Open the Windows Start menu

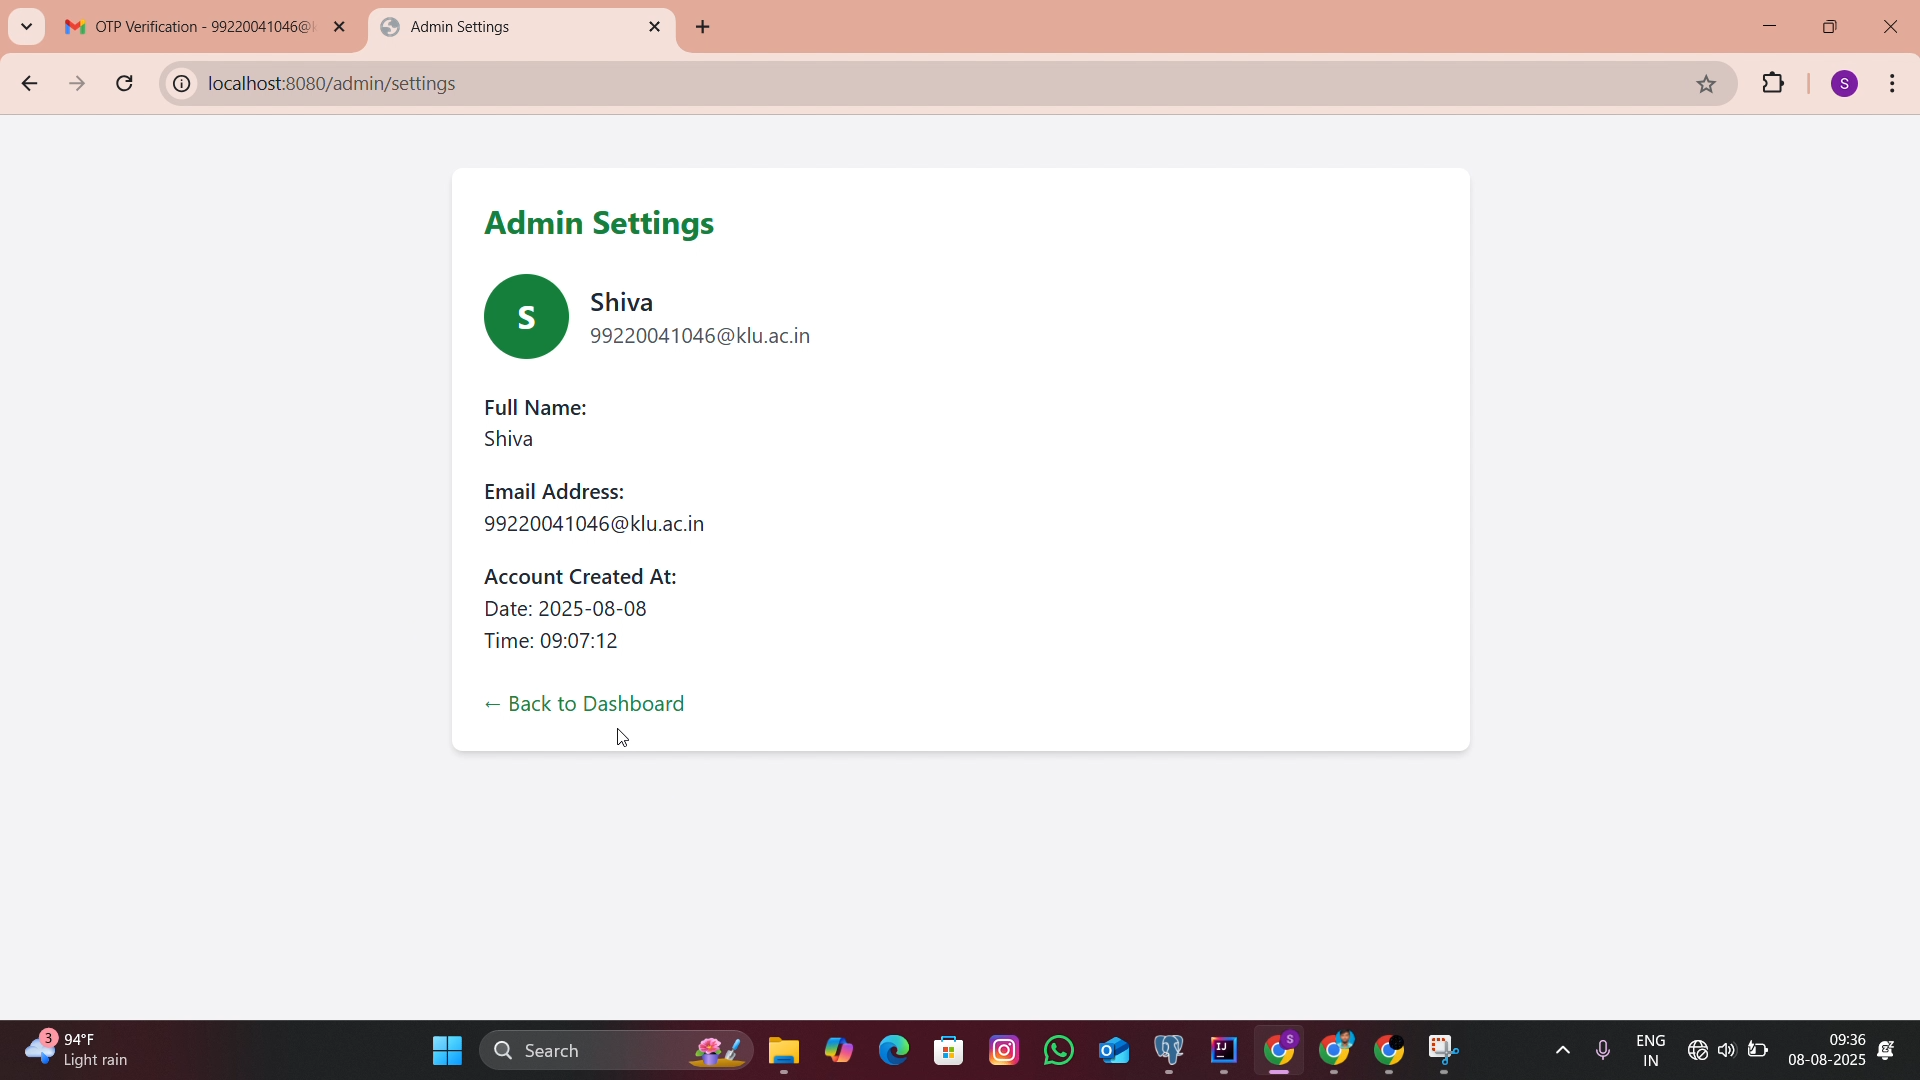pos(447,1051)
